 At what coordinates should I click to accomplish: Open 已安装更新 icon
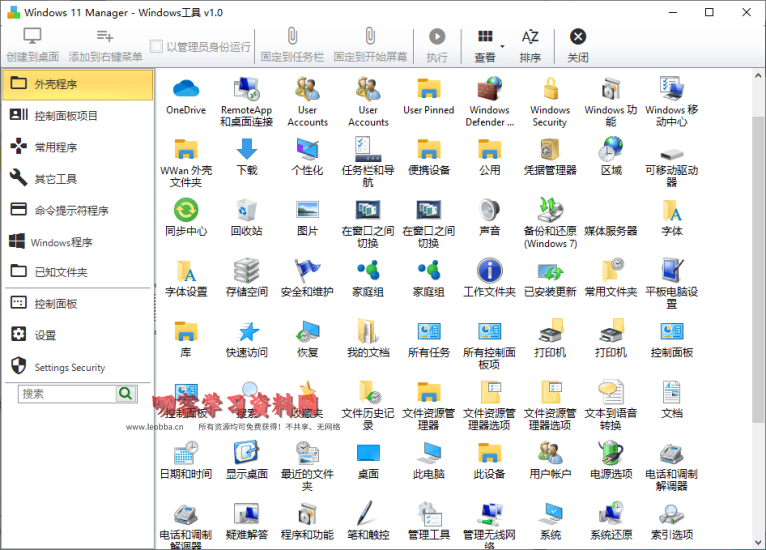coord(550,271)
